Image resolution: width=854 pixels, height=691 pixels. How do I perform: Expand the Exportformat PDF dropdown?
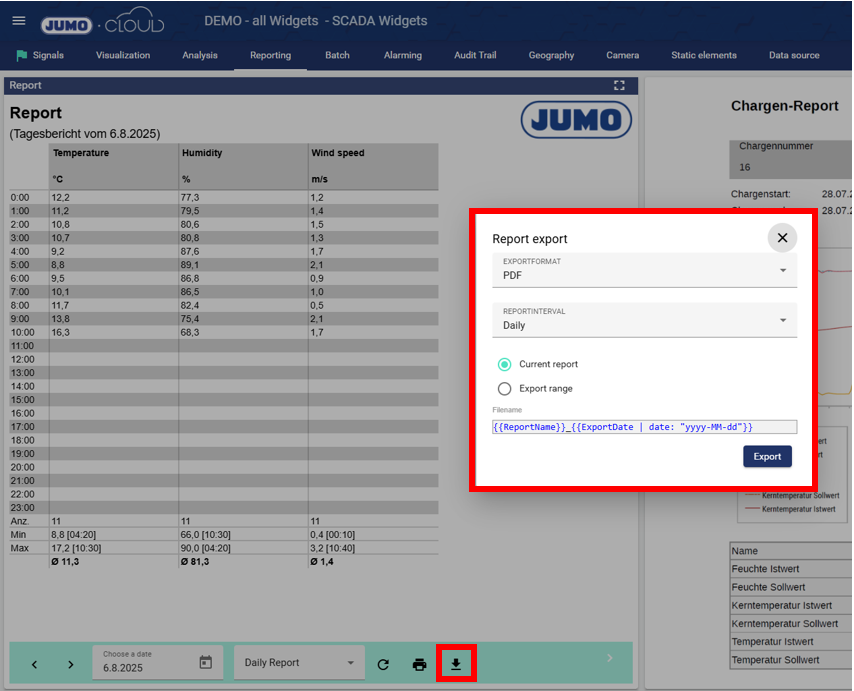[x=644, y=270]
